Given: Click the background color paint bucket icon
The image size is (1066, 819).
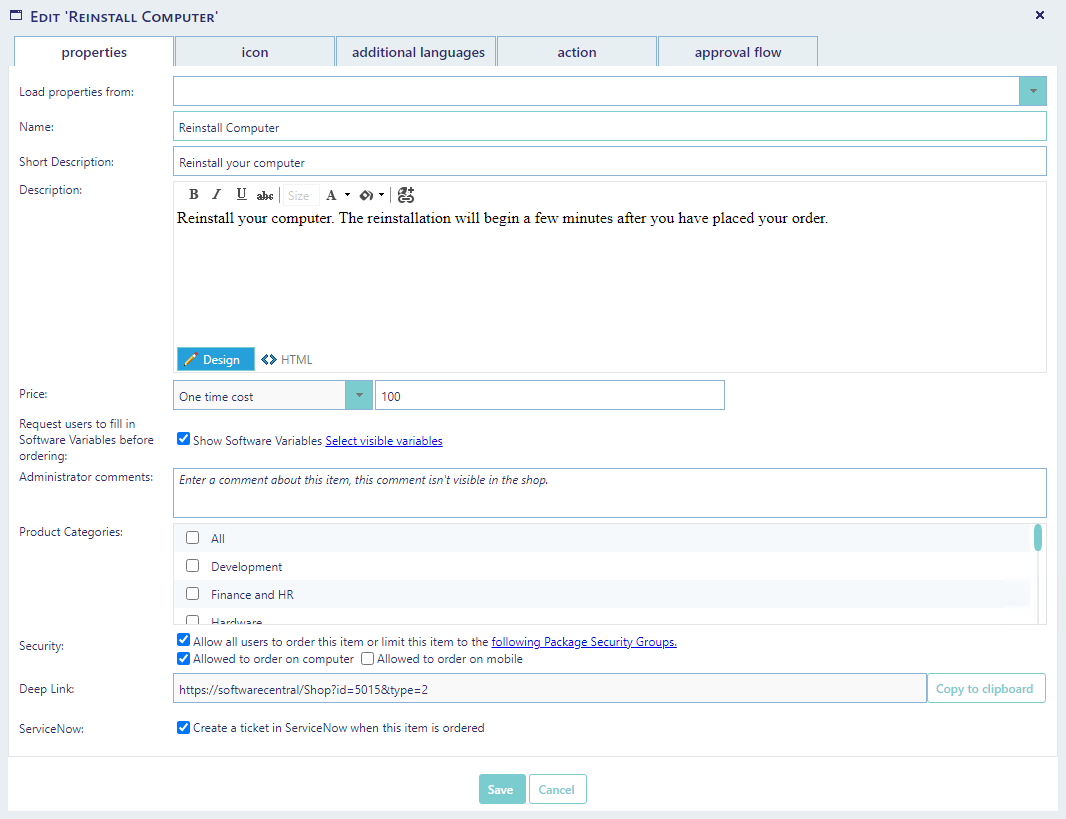Looking at the screenshot, I should (366, 195).
